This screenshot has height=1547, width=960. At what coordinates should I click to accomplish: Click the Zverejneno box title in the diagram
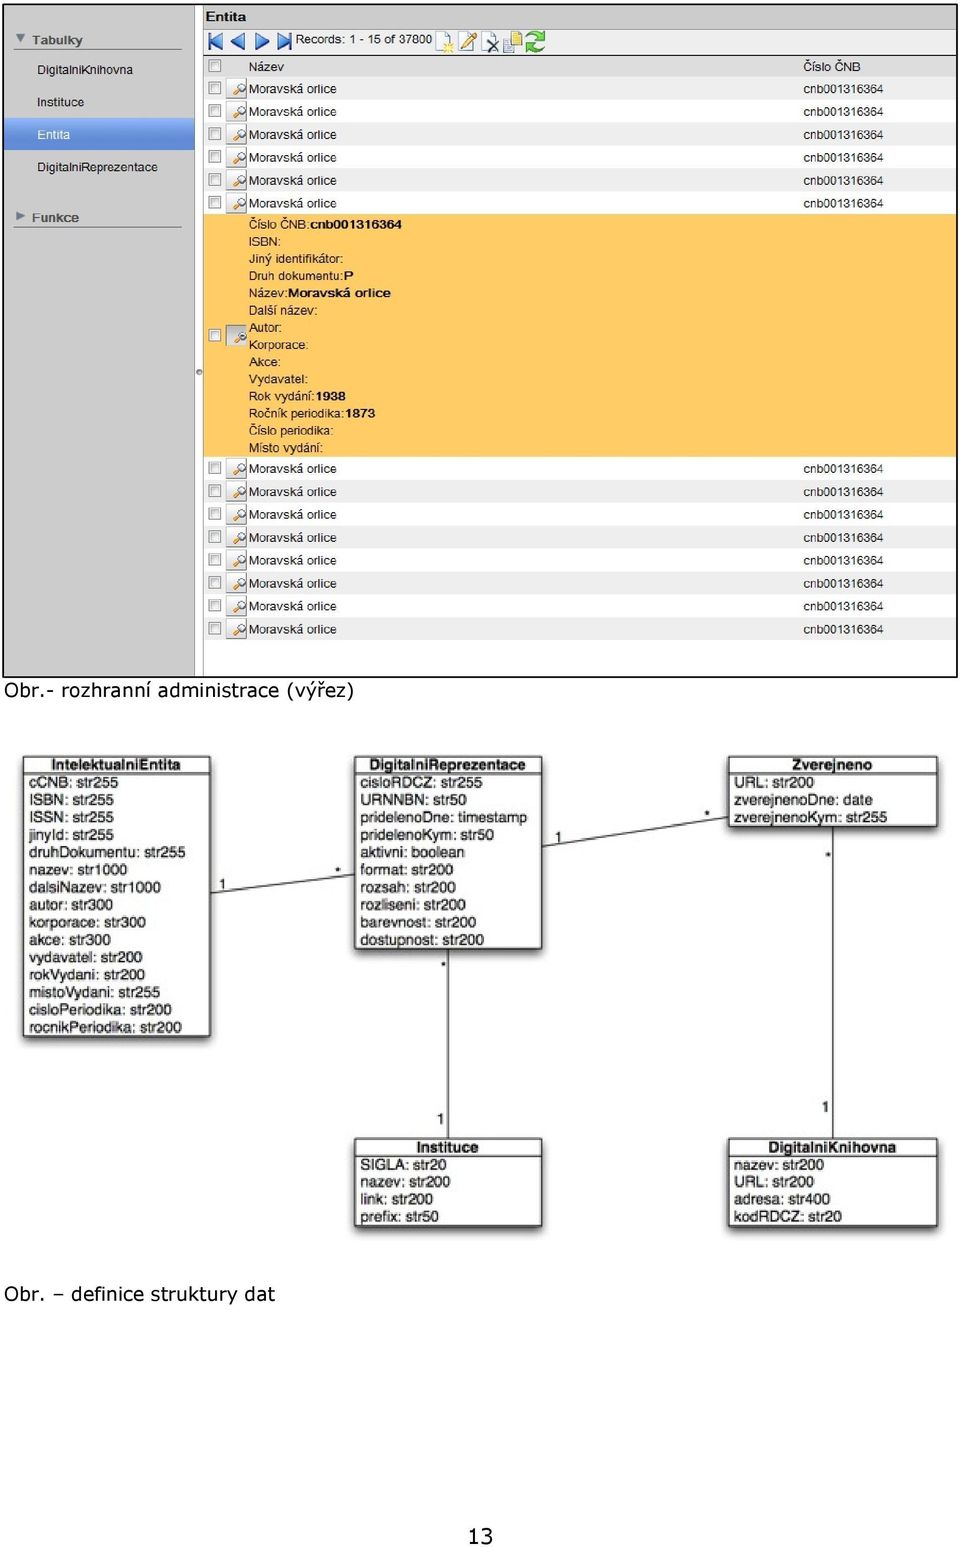[832, 765]
